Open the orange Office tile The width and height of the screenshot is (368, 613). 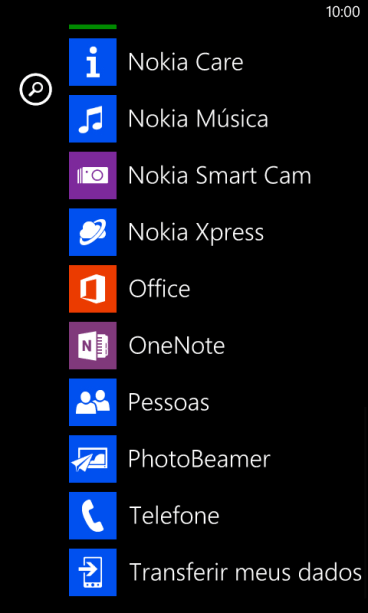[93, 289]
